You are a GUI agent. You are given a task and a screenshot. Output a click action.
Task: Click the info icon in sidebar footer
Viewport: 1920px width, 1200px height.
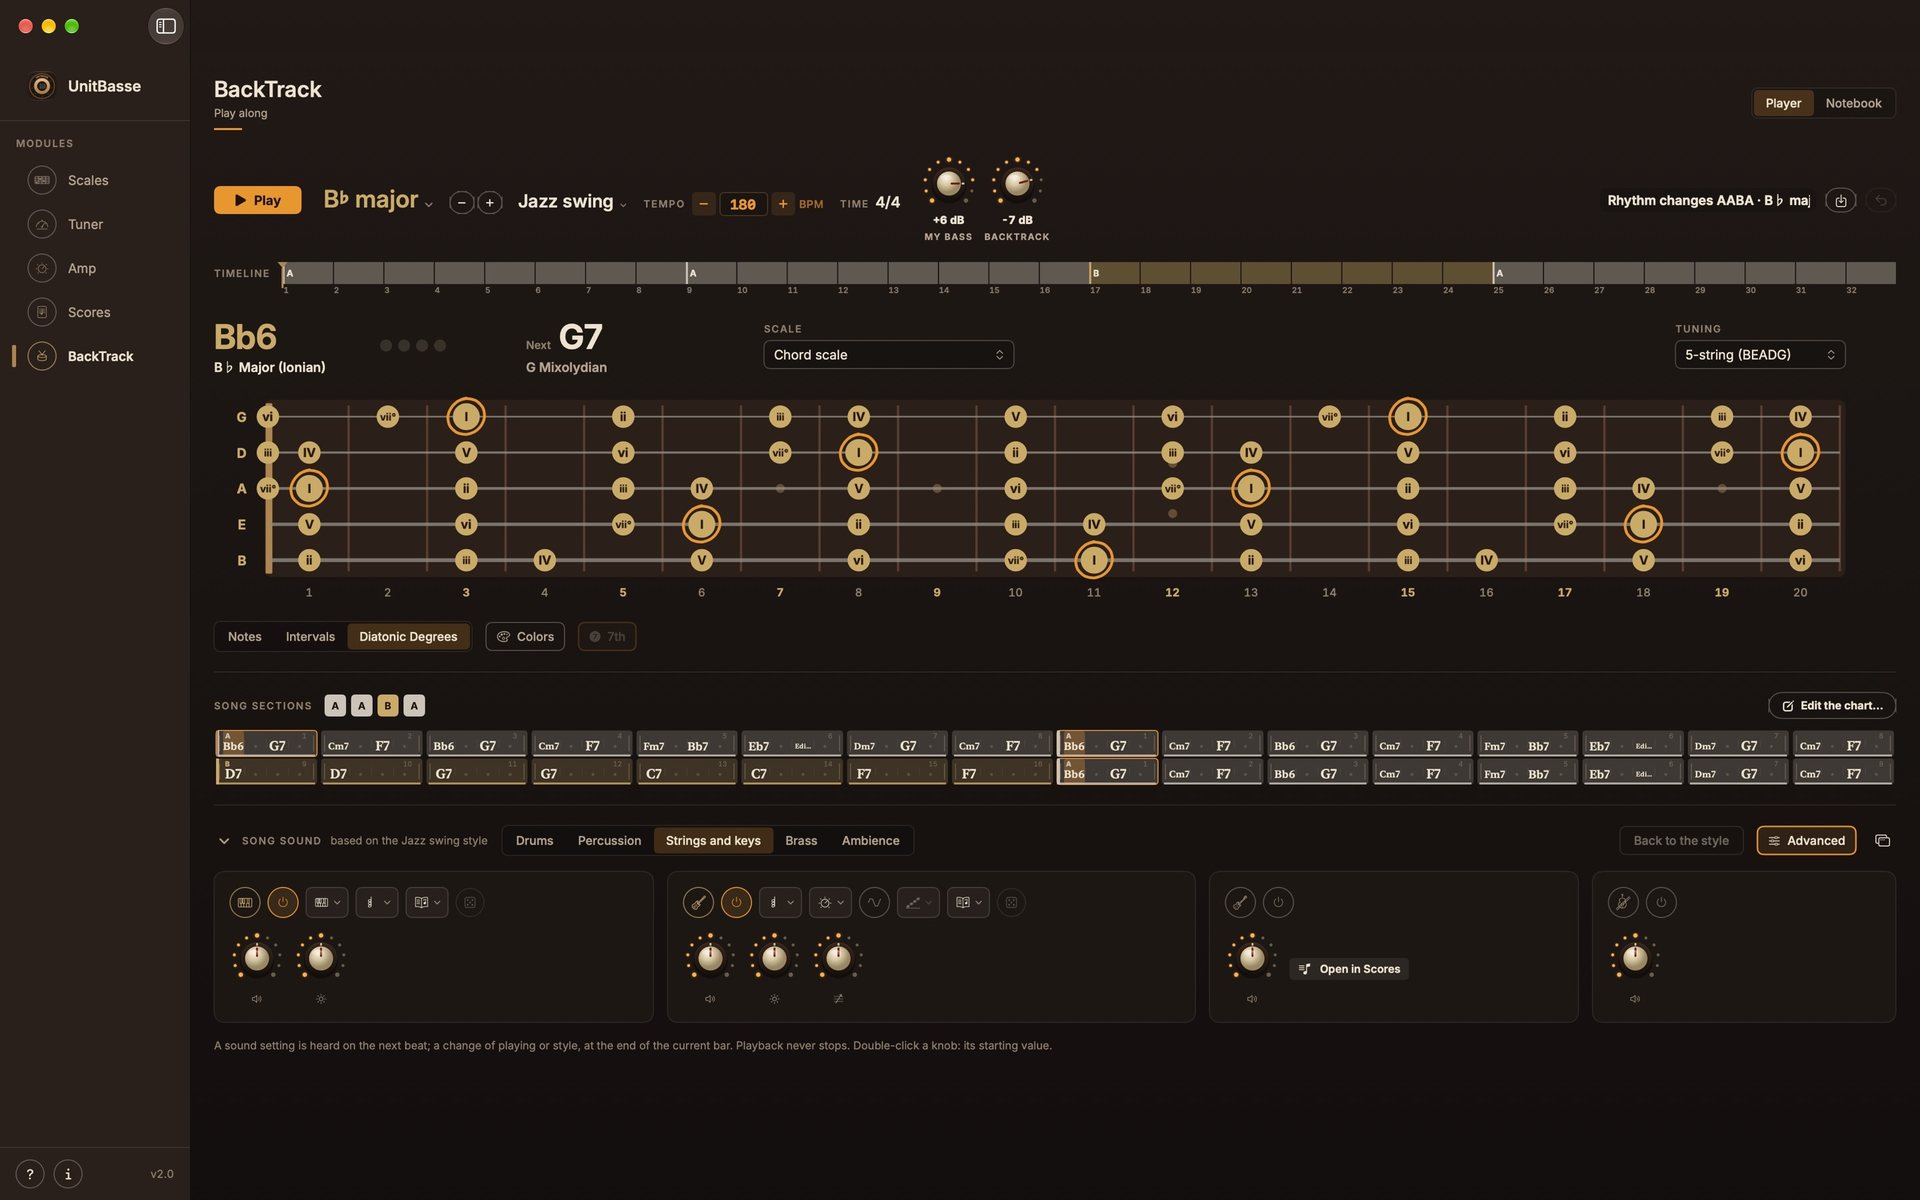pyautogui.click(x=68, y=1174)
